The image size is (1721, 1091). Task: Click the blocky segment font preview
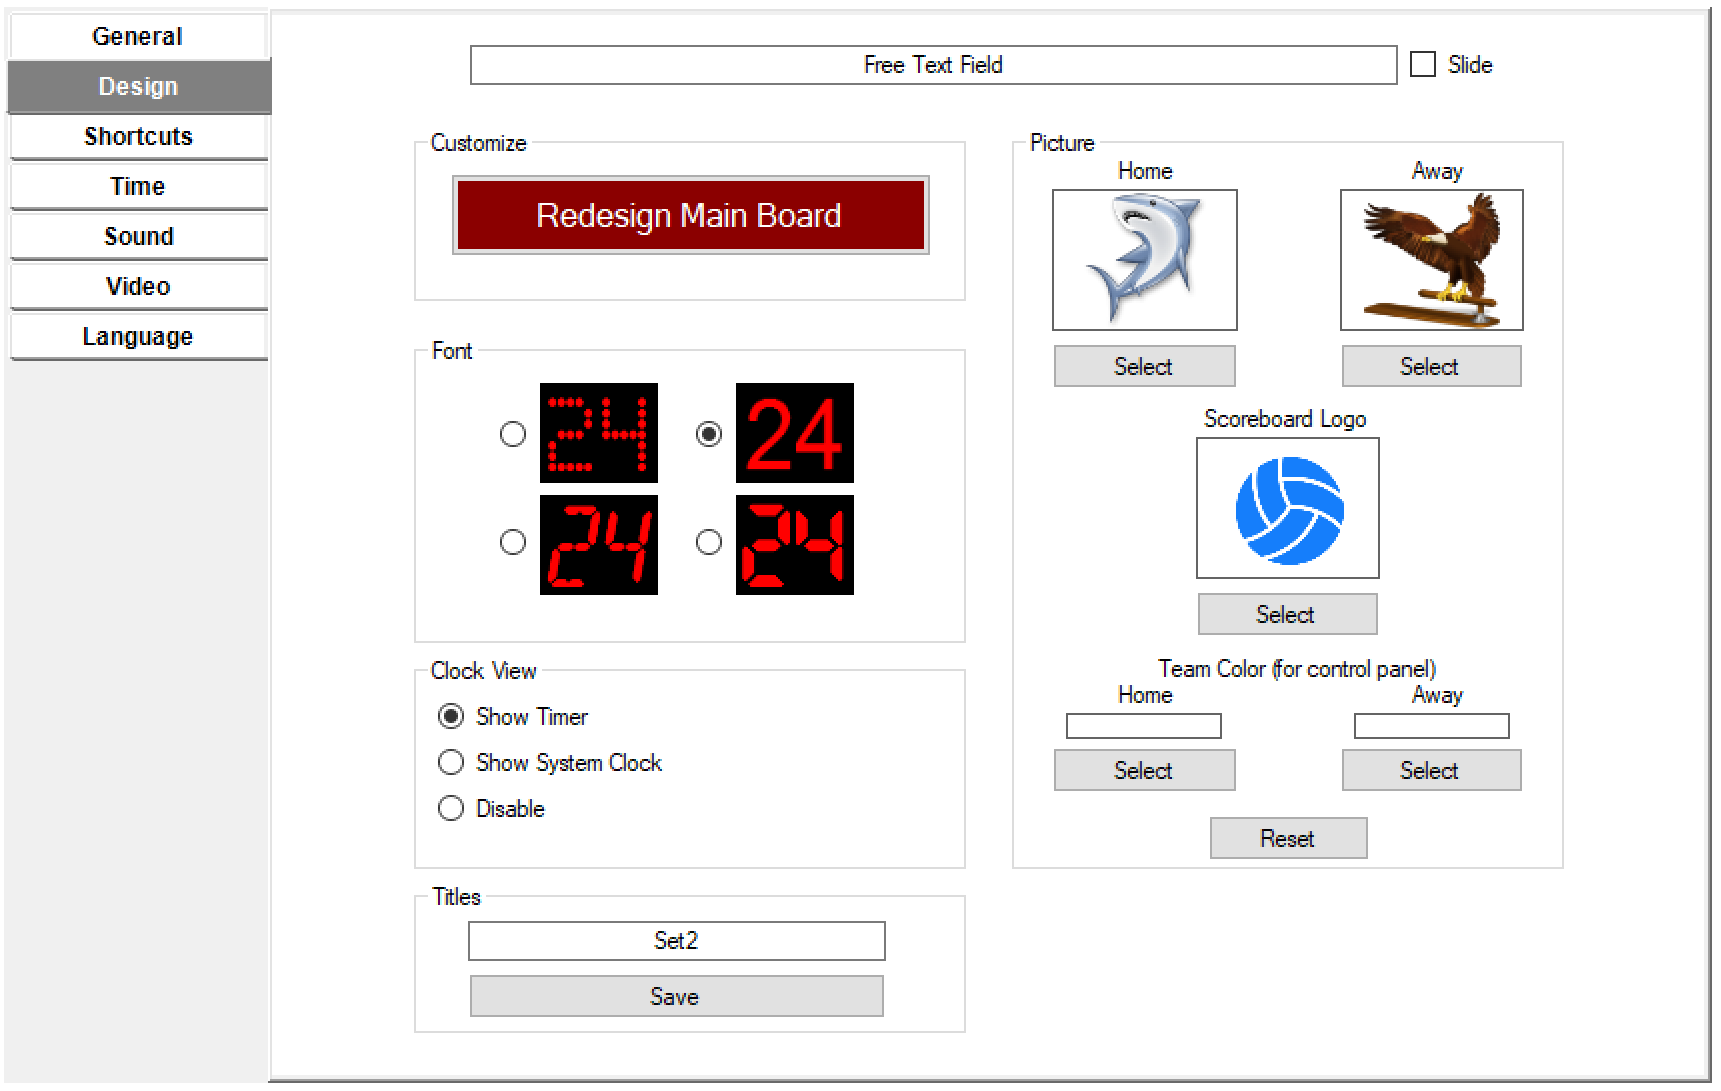pos(794,545)
